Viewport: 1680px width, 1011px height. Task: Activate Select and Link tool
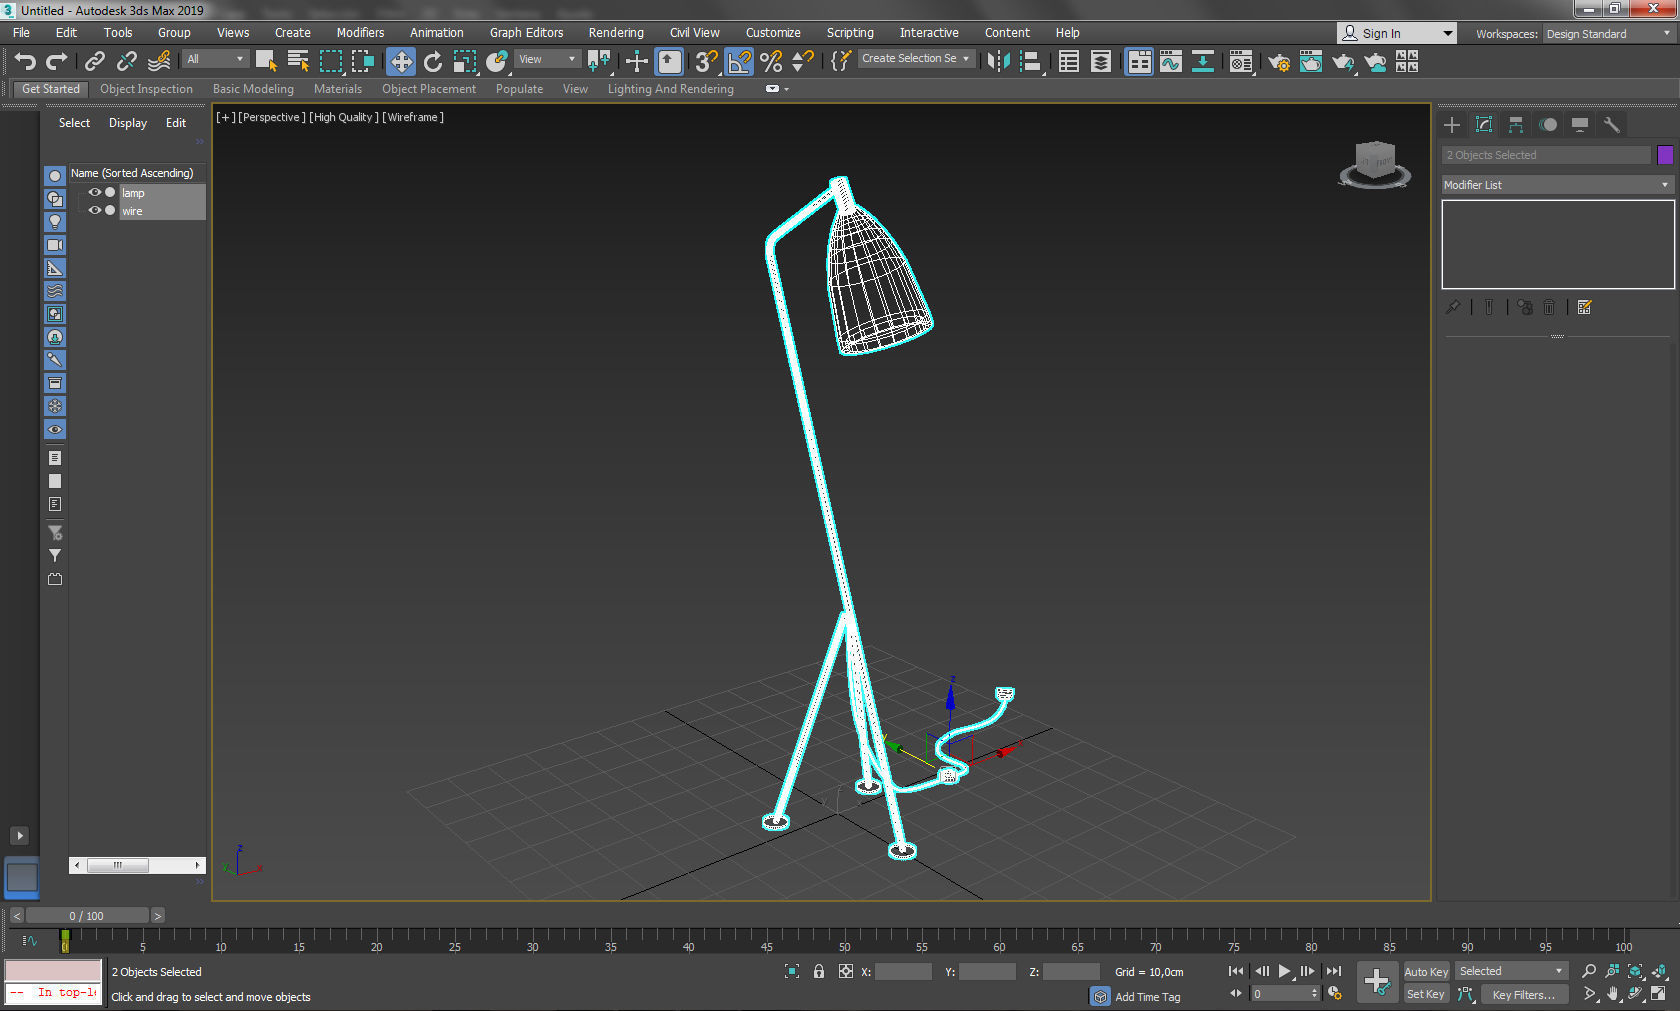click(x=95, y=62)
